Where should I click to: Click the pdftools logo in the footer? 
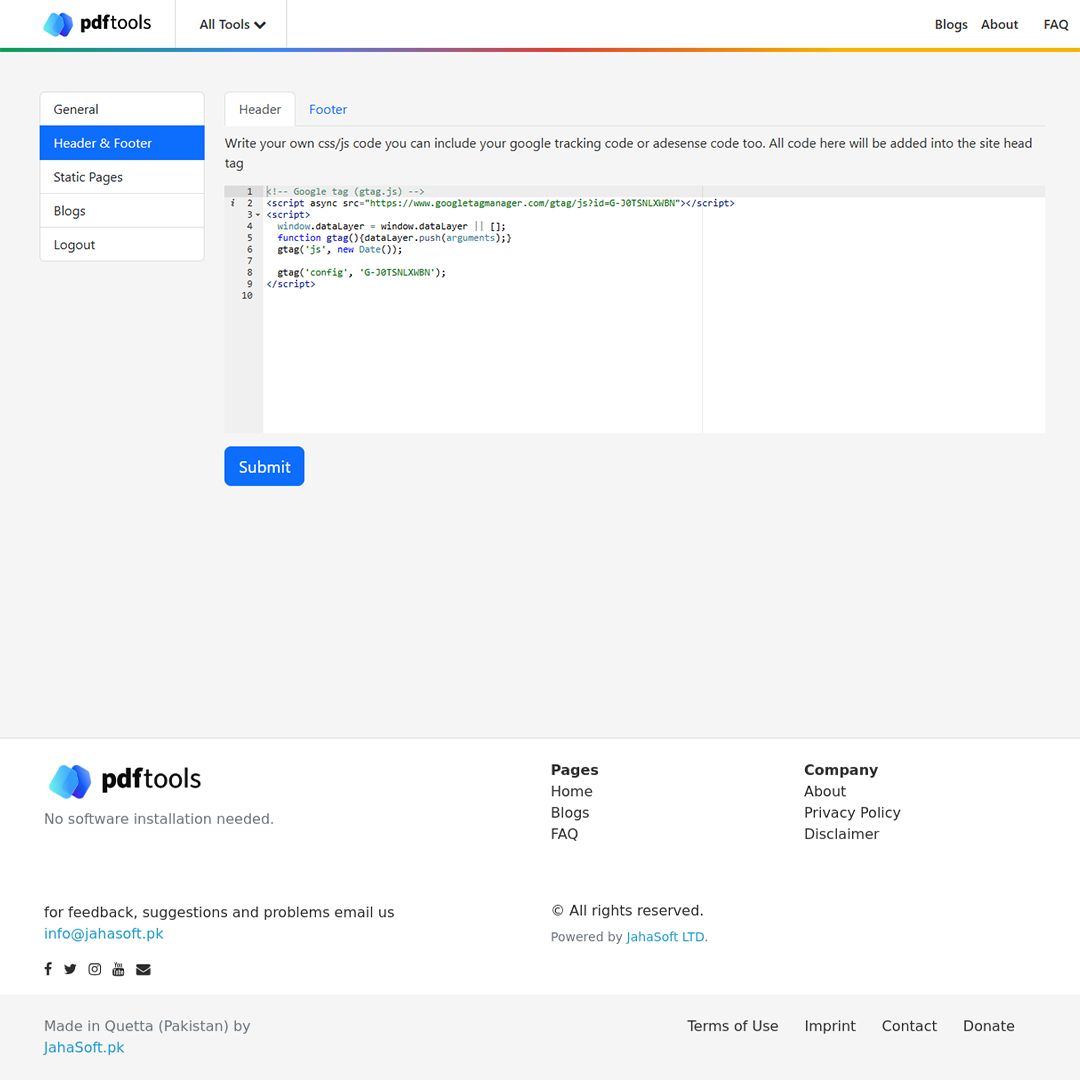[x=125, y=780]
